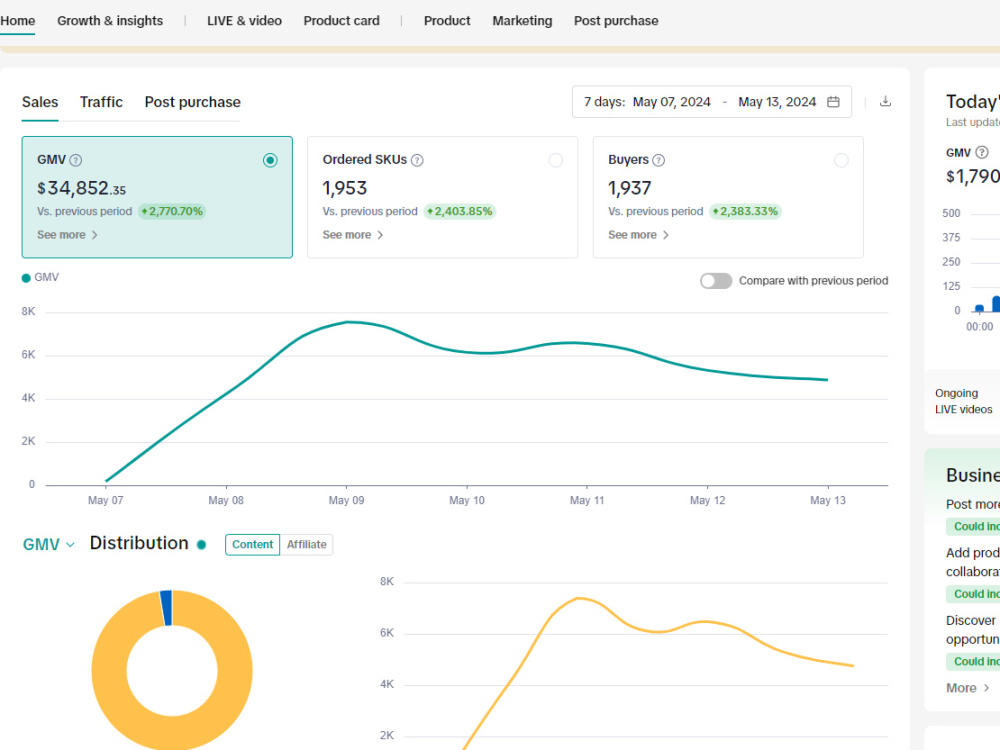Toggle Compare with previous period switch
The image size is (1000, 750).
coord(716,281)
